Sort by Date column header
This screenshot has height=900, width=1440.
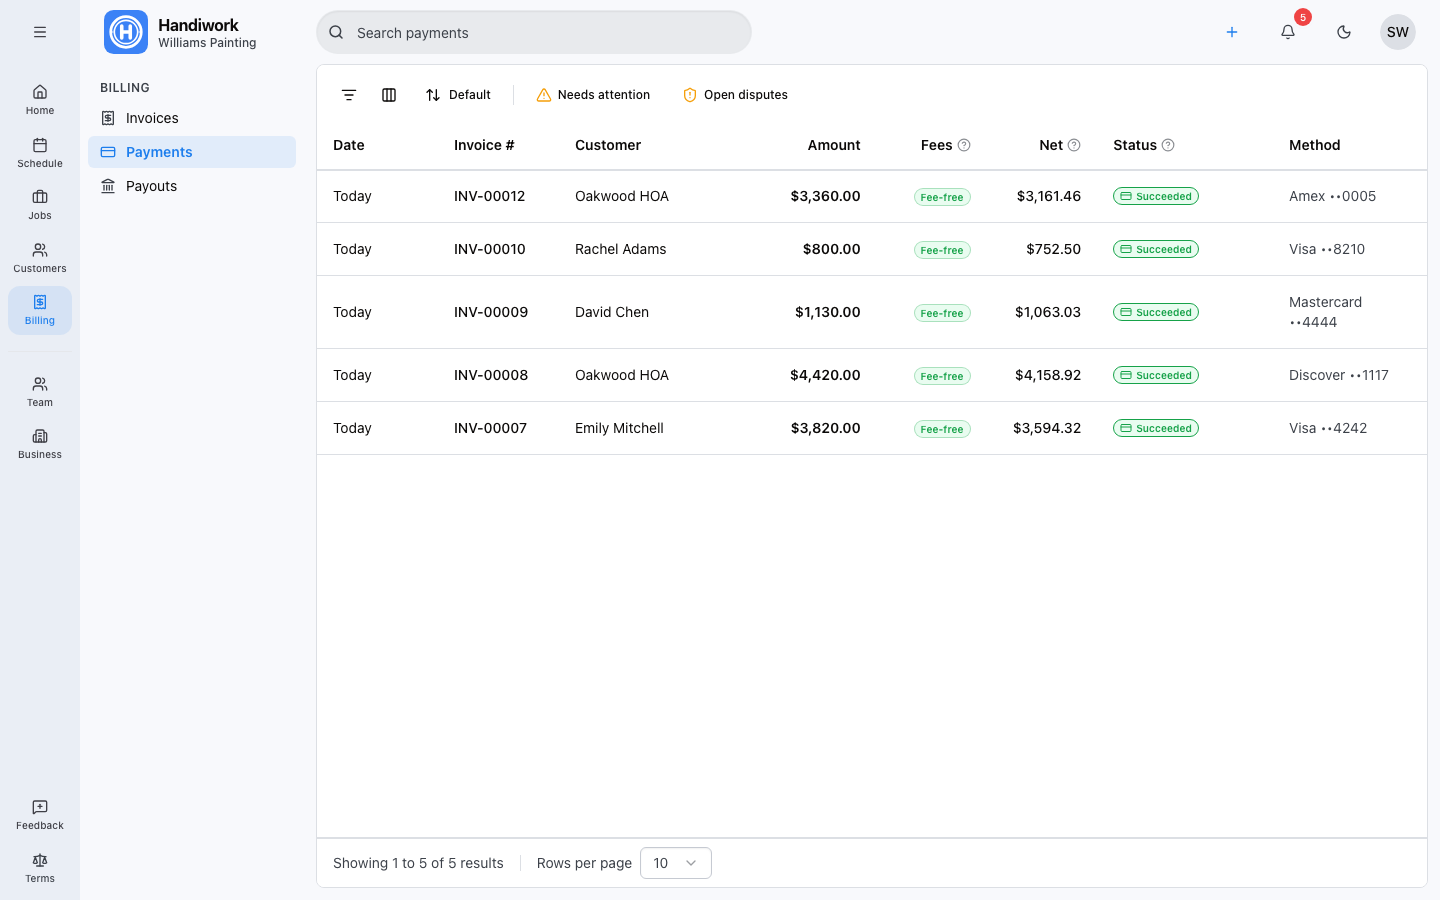coord(349,145)
